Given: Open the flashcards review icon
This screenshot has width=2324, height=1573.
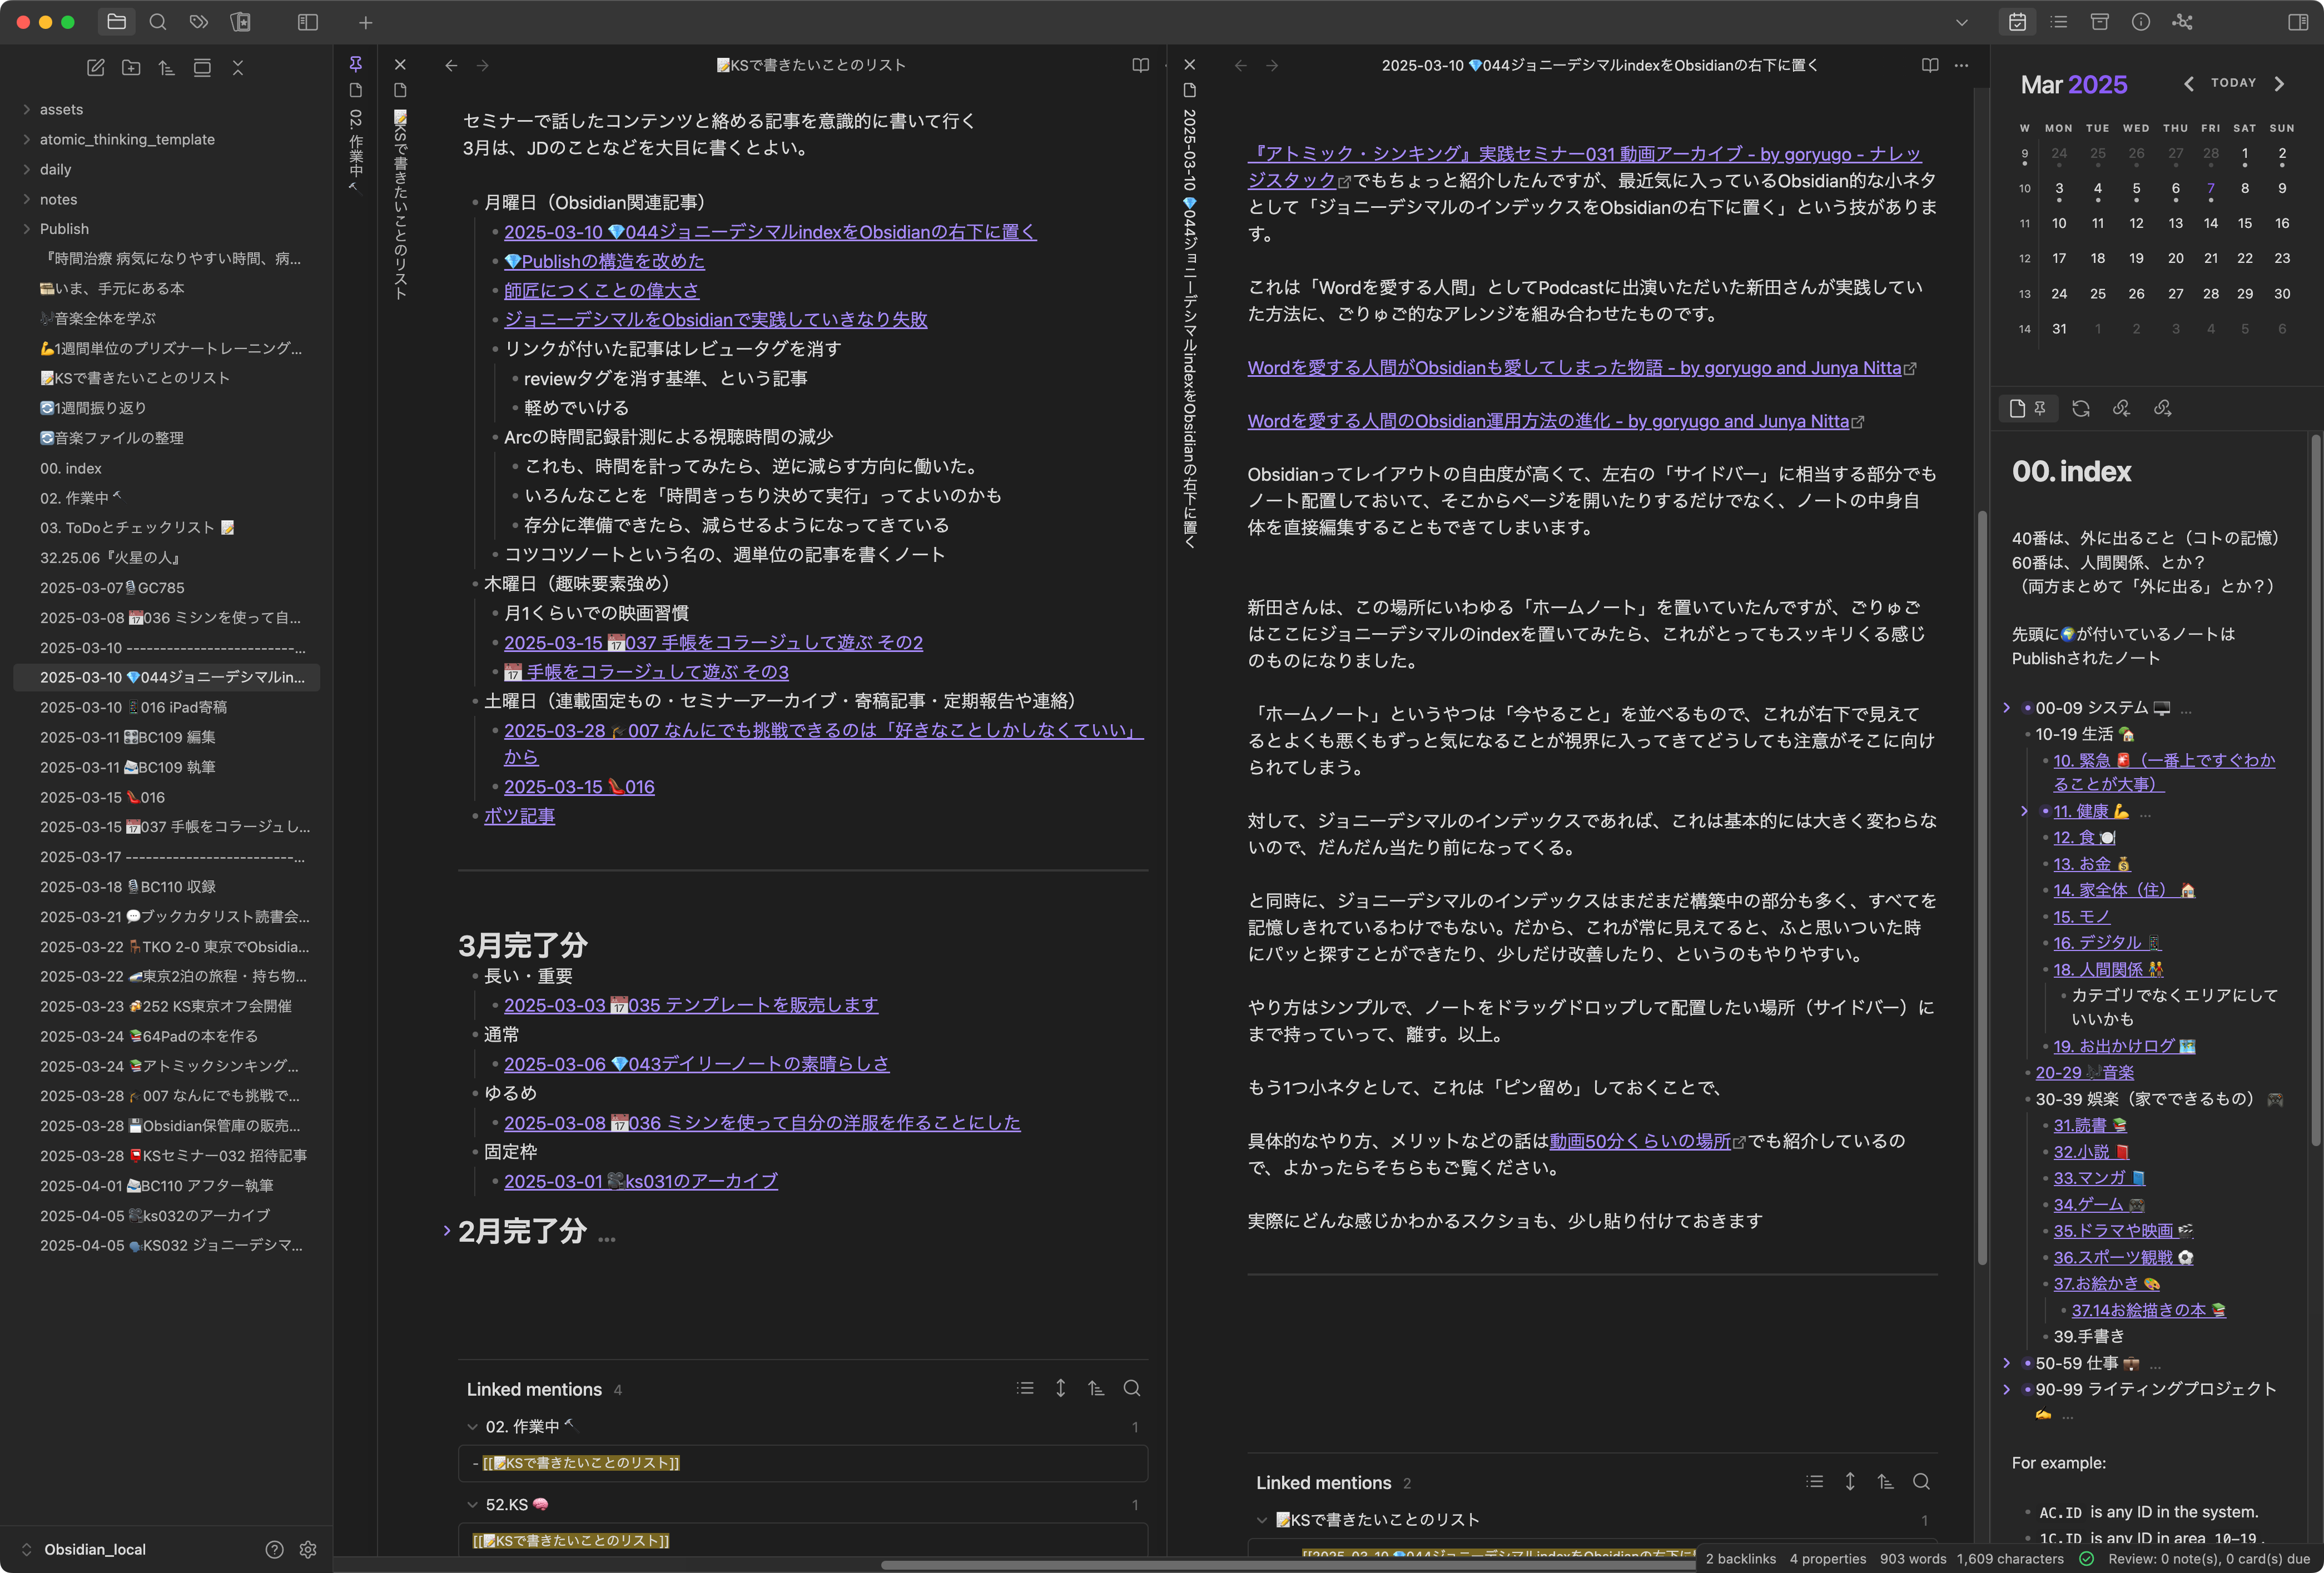Looking at the screenshot, I should point(240,22).
